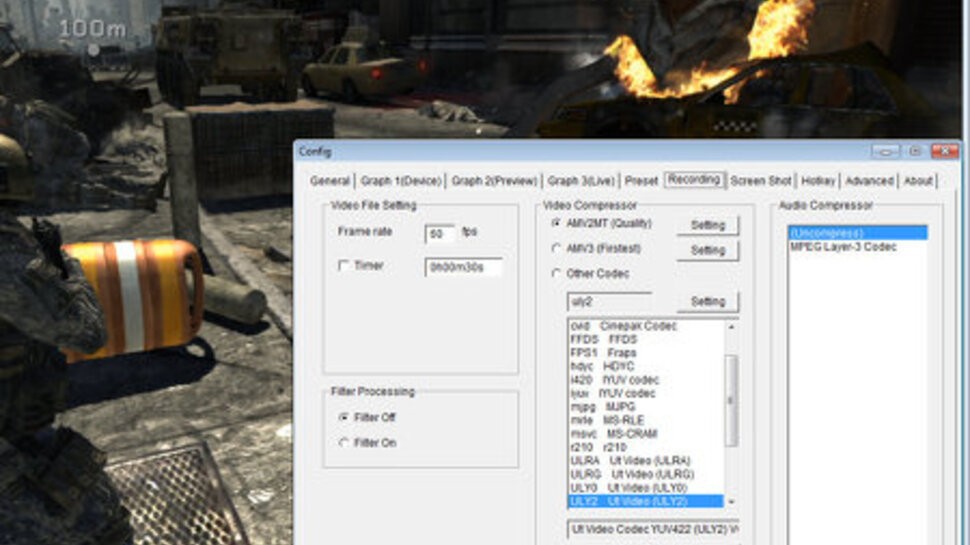The width and height of the screenshot is (970, 545).
Task: Turn on the Filter On option
Action: click(345, 442)
